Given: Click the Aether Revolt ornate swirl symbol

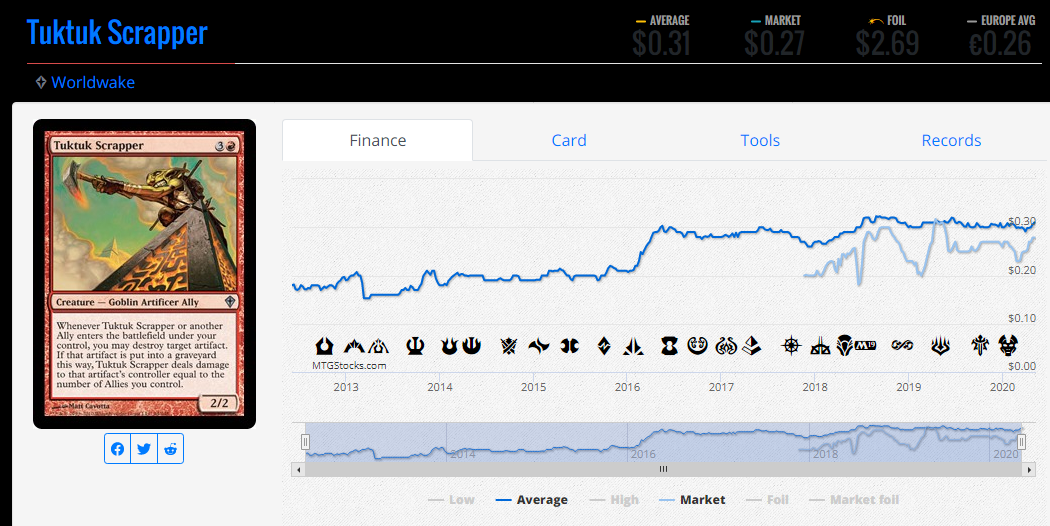Looking at the screenshot, I should pos(726,346).
